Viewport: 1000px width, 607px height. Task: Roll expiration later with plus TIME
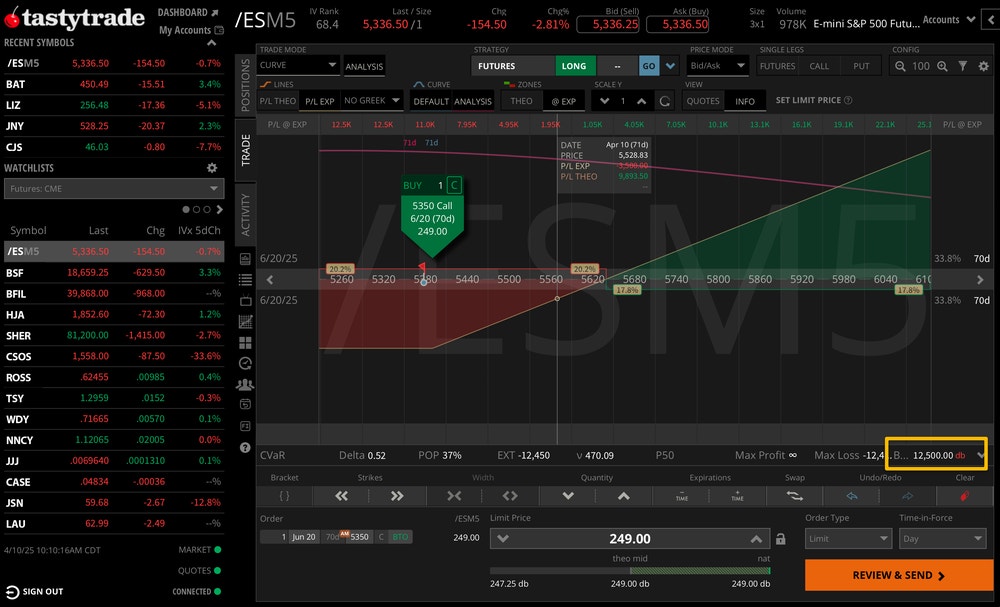coord(737,496)
